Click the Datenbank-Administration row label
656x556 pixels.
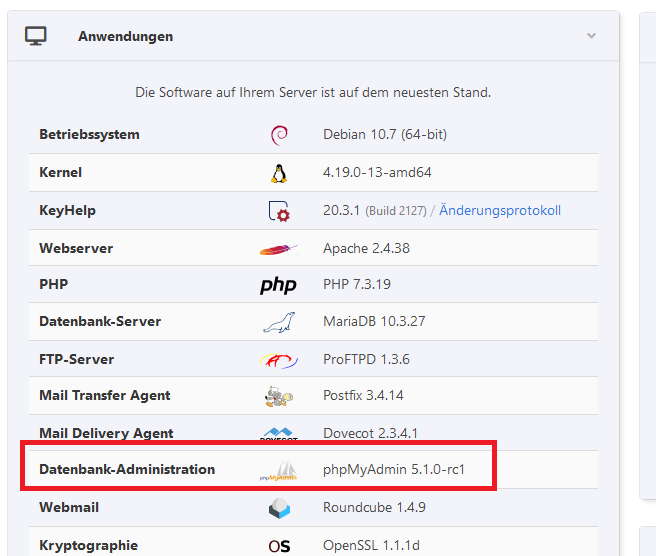pyautogui.click(x=127, y=470)
